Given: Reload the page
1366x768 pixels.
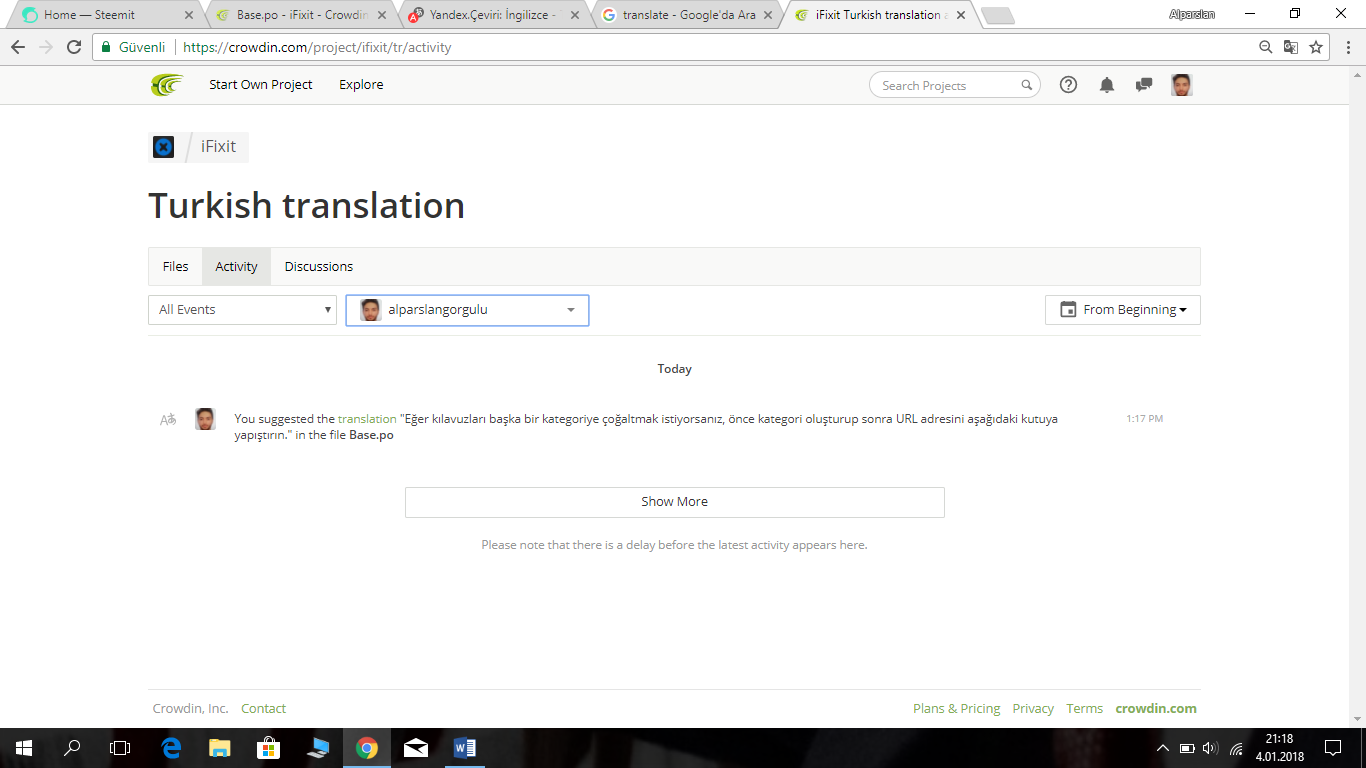Looking at the screenshot, I should click(74, 47).
